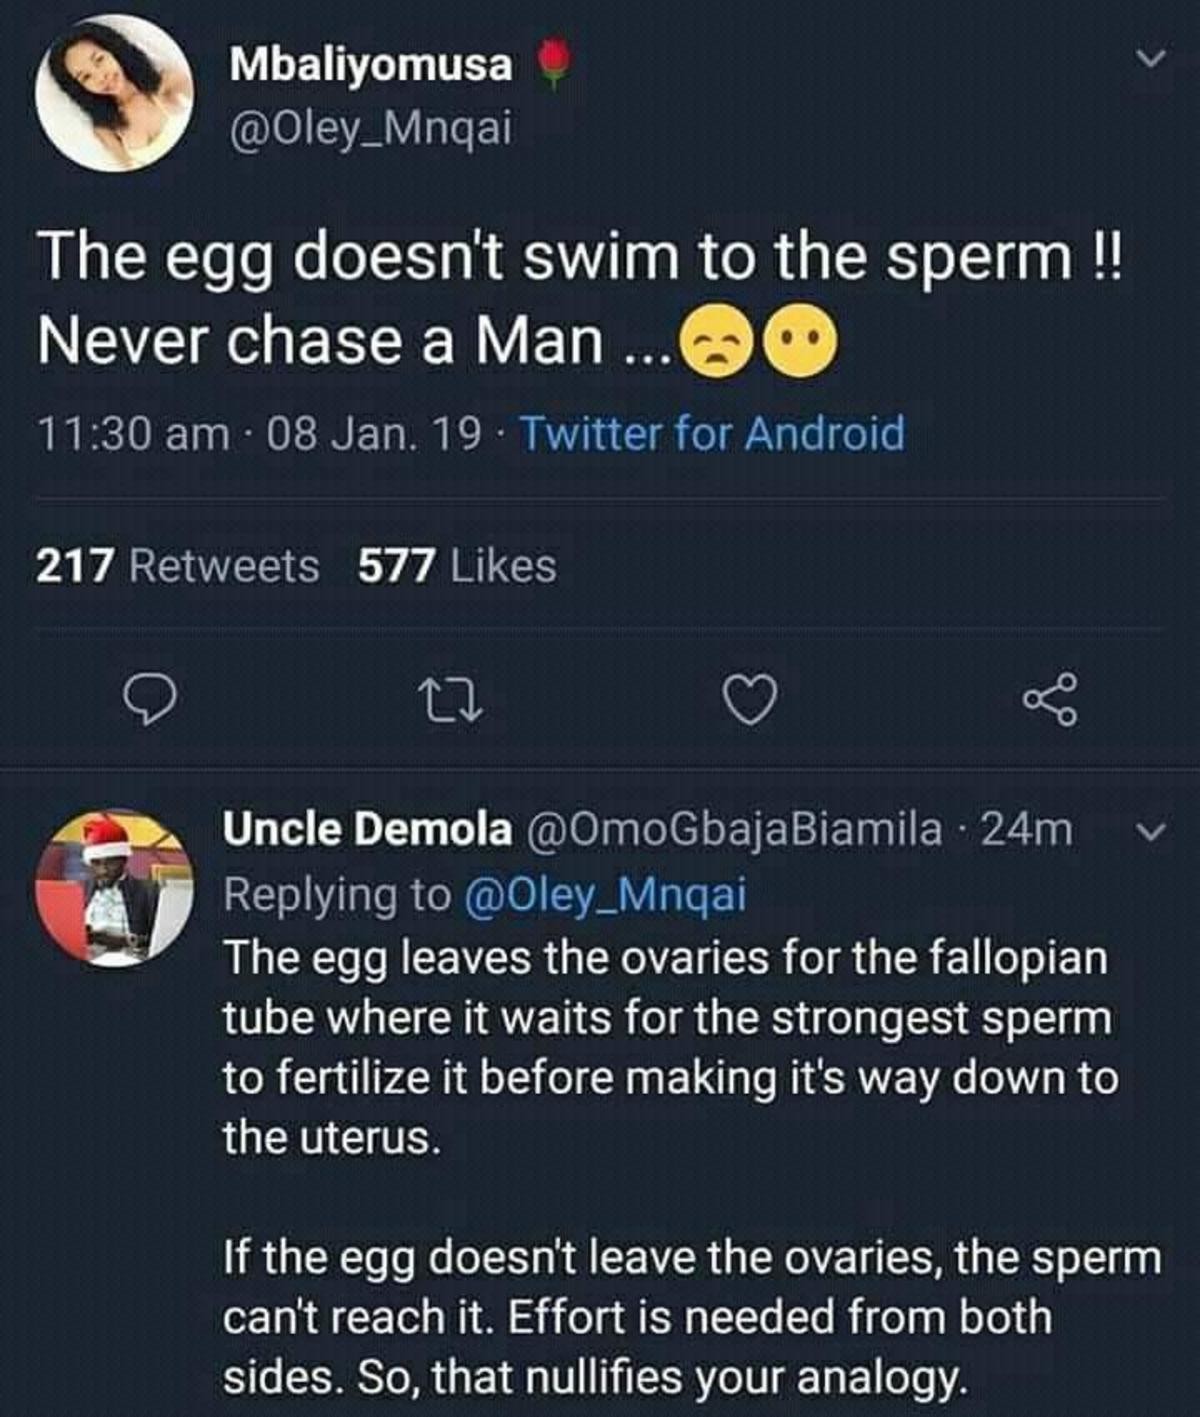The width and height of the screenshot is (1200, 1417).
Task: Click the @Oley_Mnqai handle under Mbaliyomusa
Action: (x=371, y=128)
